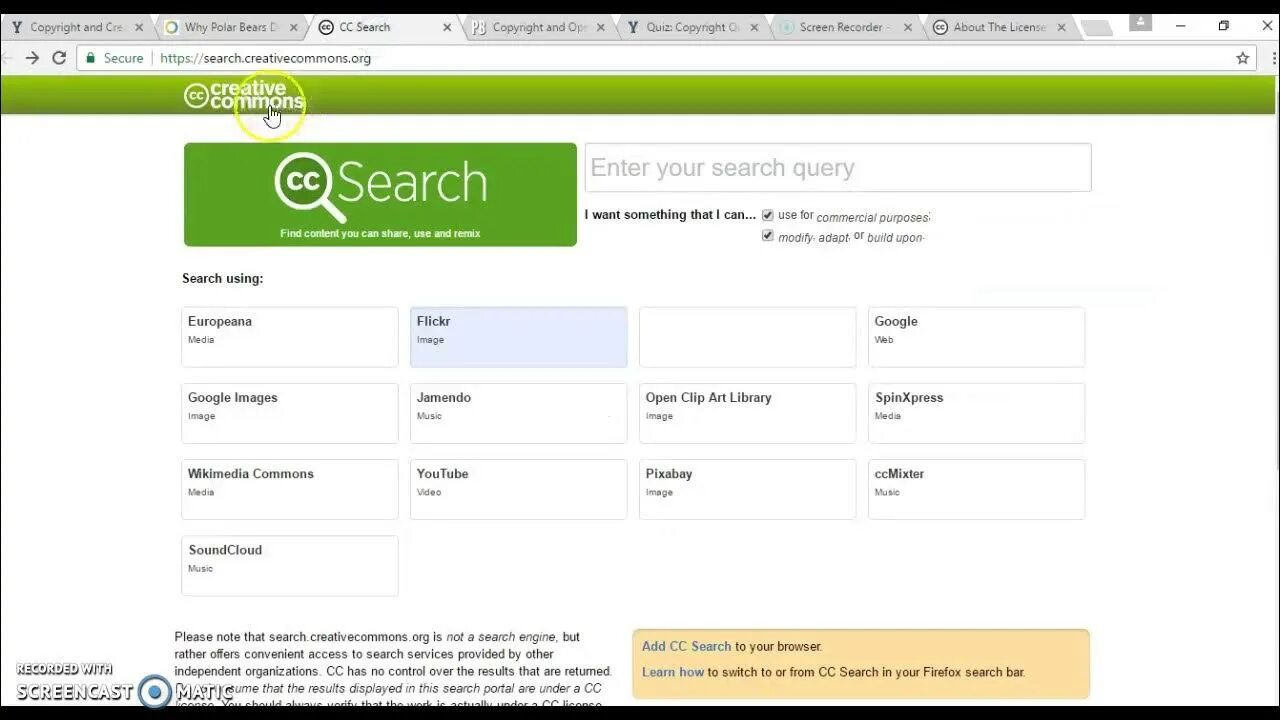This screenshot has width=1280, height=720.
Task: Click the CC Search magnifier banner
Action: 380,194
